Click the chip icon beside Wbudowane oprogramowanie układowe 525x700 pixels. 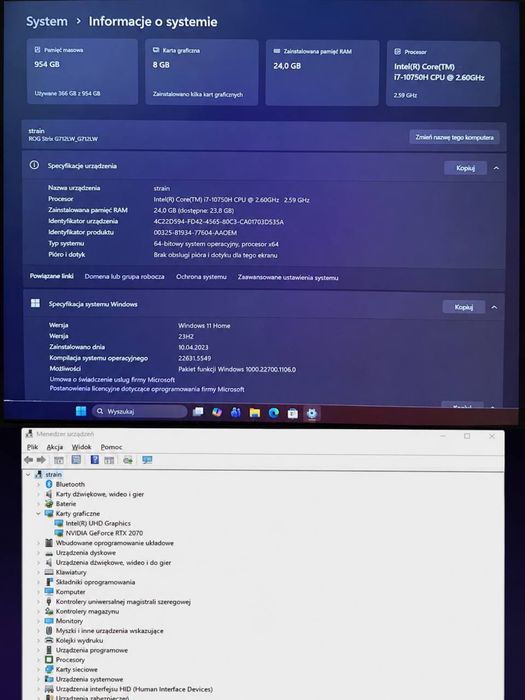tap(49, 543)
